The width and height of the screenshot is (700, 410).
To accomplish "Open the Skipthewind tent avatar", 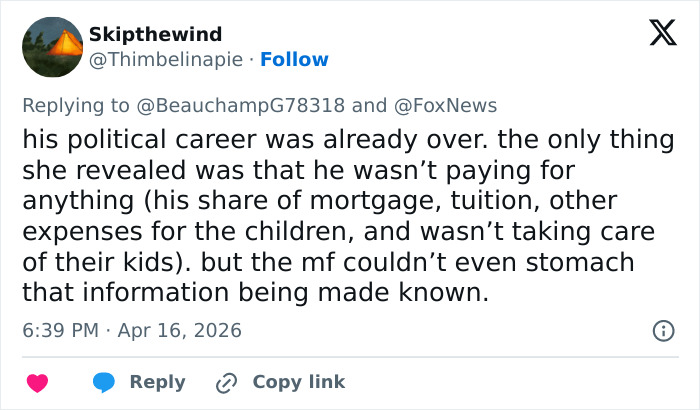I will (x=52, y=47).
